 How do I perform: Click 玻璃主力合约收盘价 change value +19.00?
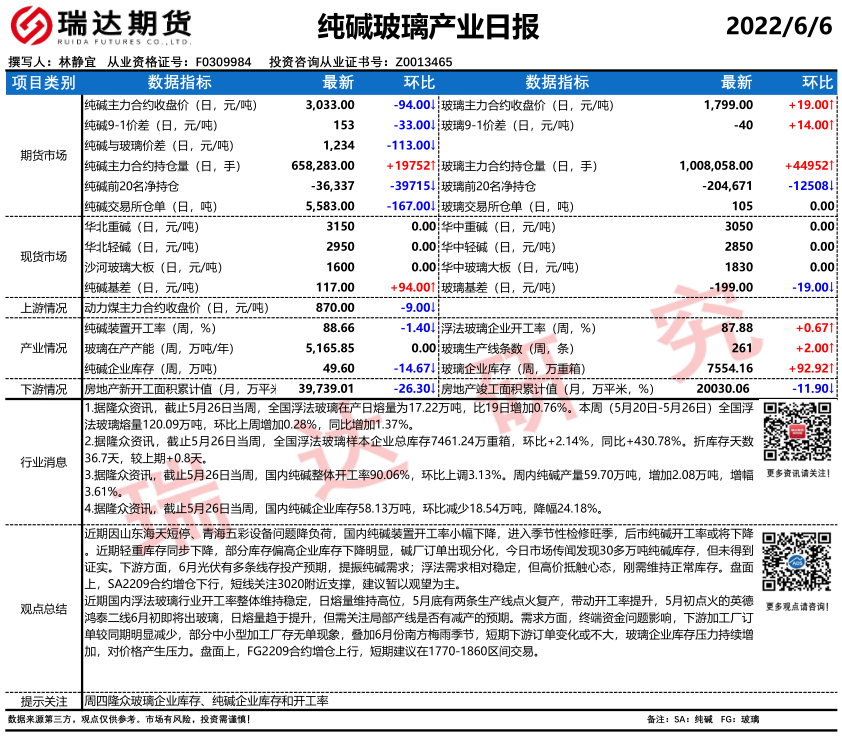click(x=811, y=104)
